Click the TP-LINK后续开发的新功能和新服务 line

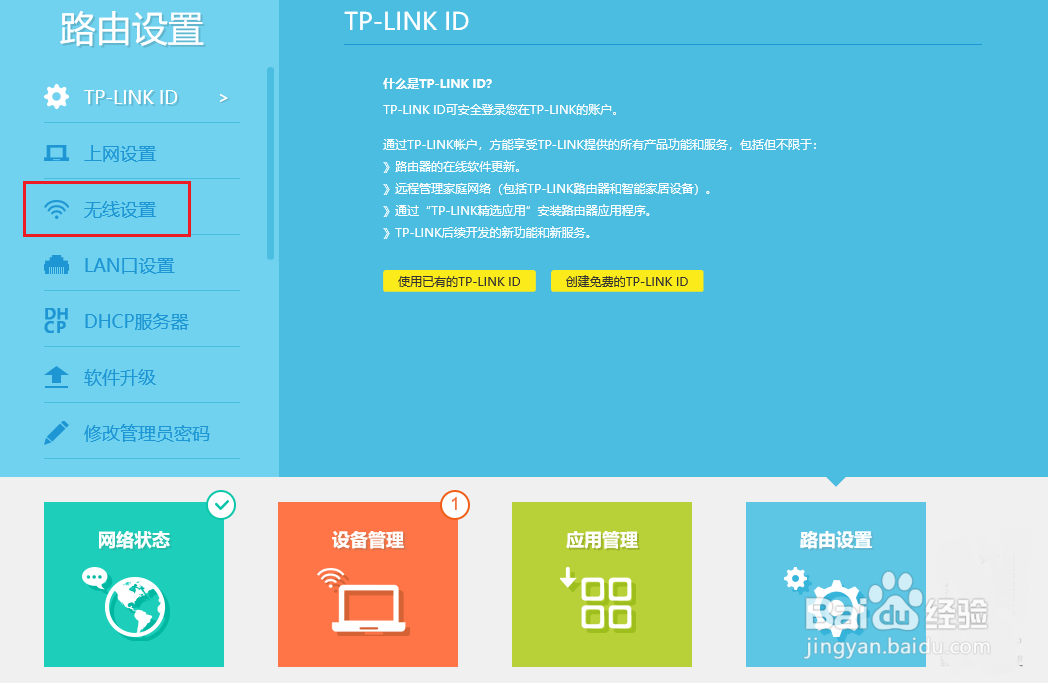point(487,233)
